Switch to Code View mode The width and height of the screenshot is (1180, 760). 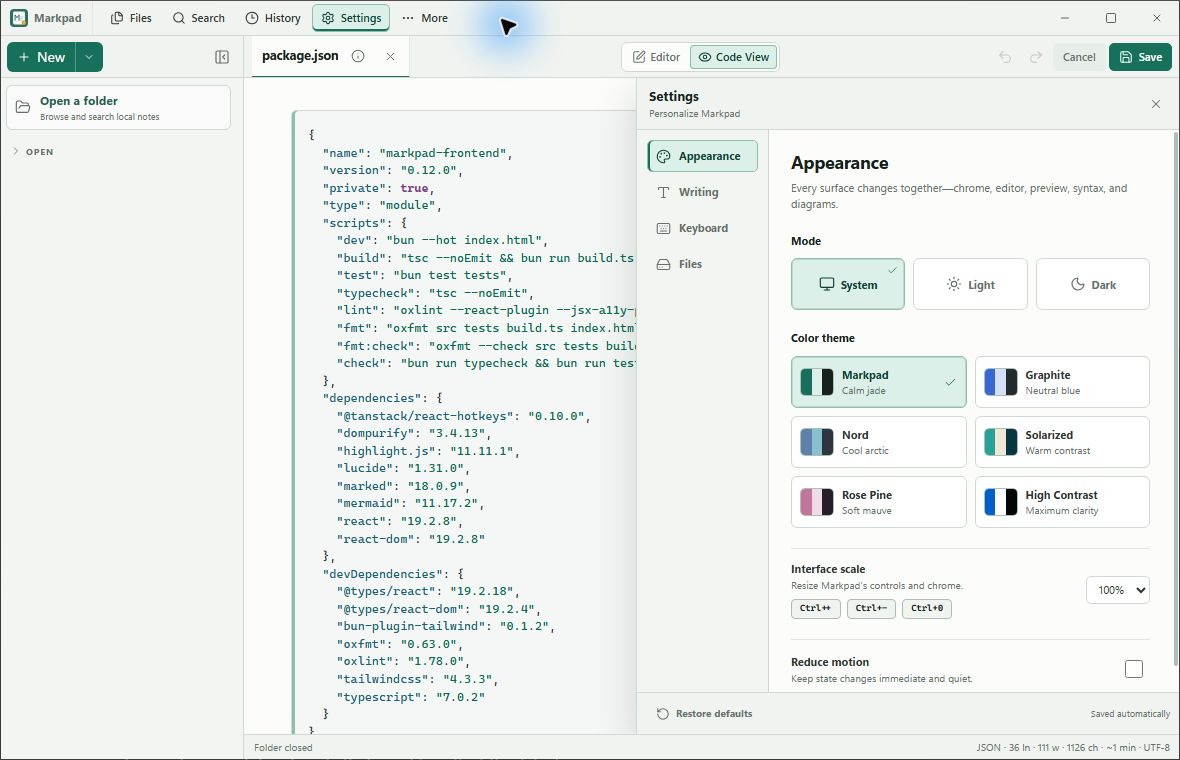[x=734, y=57]
